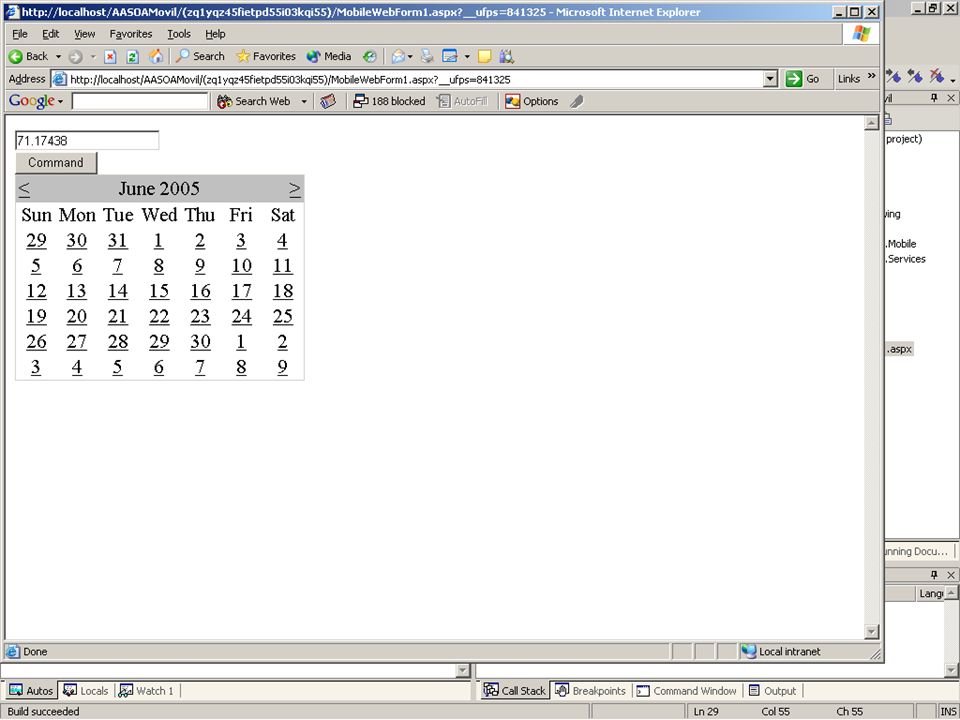
Task: Open the Favorites menu
Action: point(130,34)
